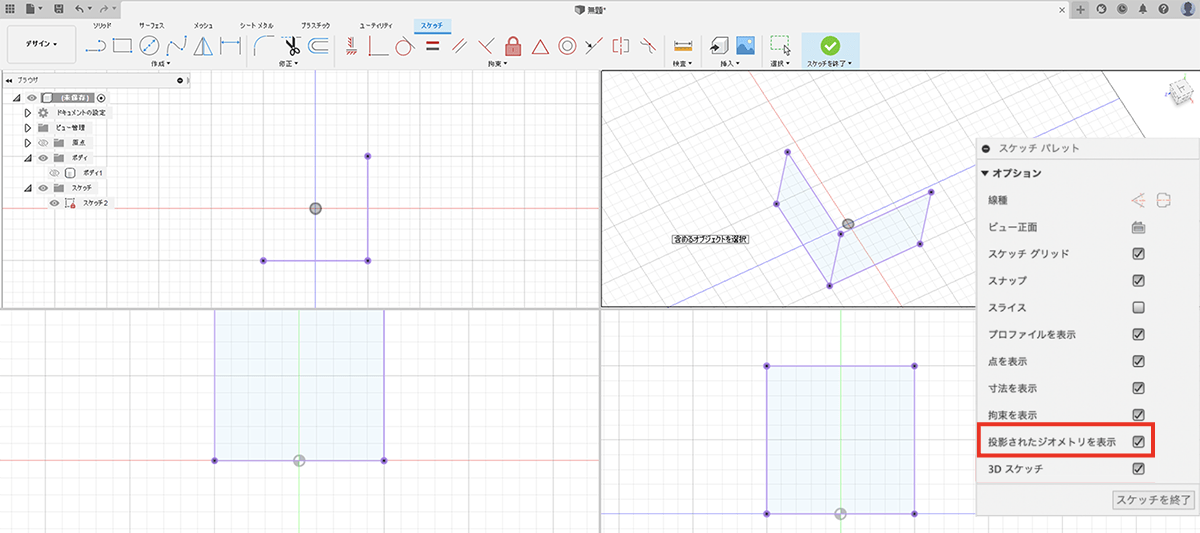Activate the Trim scissors tool

pyautogui.click(x=291, y=45)
